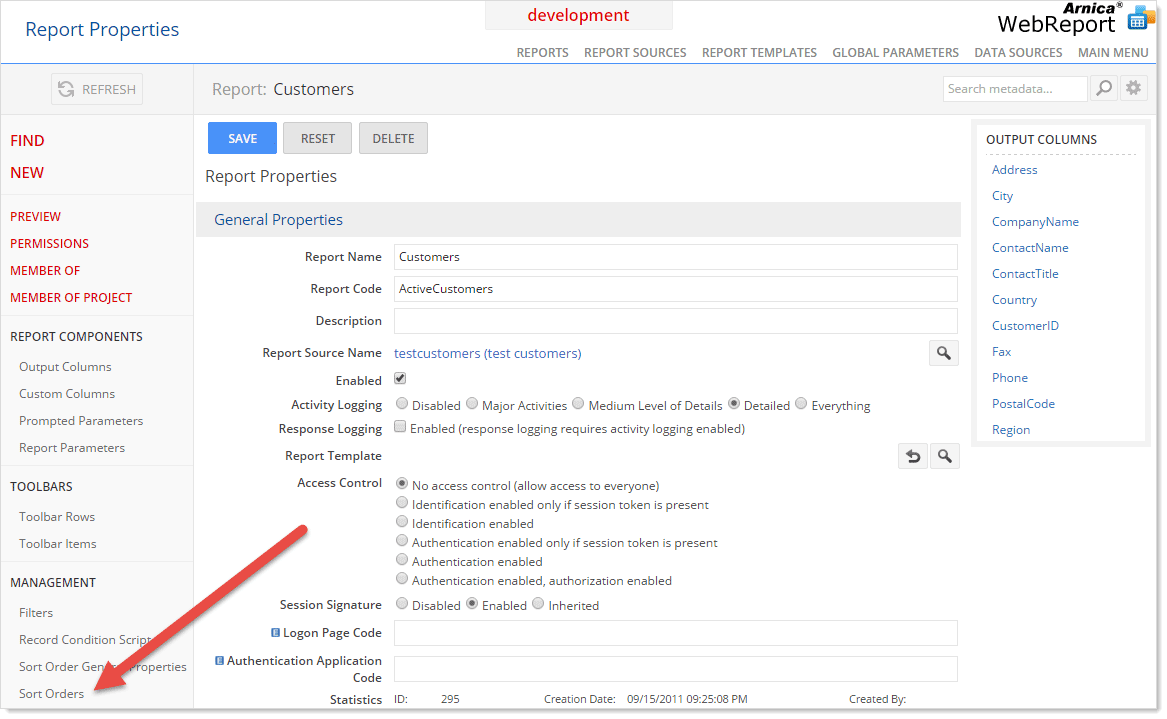Click inside the Description field
Image resolution: width=1167 pixels, height=719 pixels.
coord(675,321)
